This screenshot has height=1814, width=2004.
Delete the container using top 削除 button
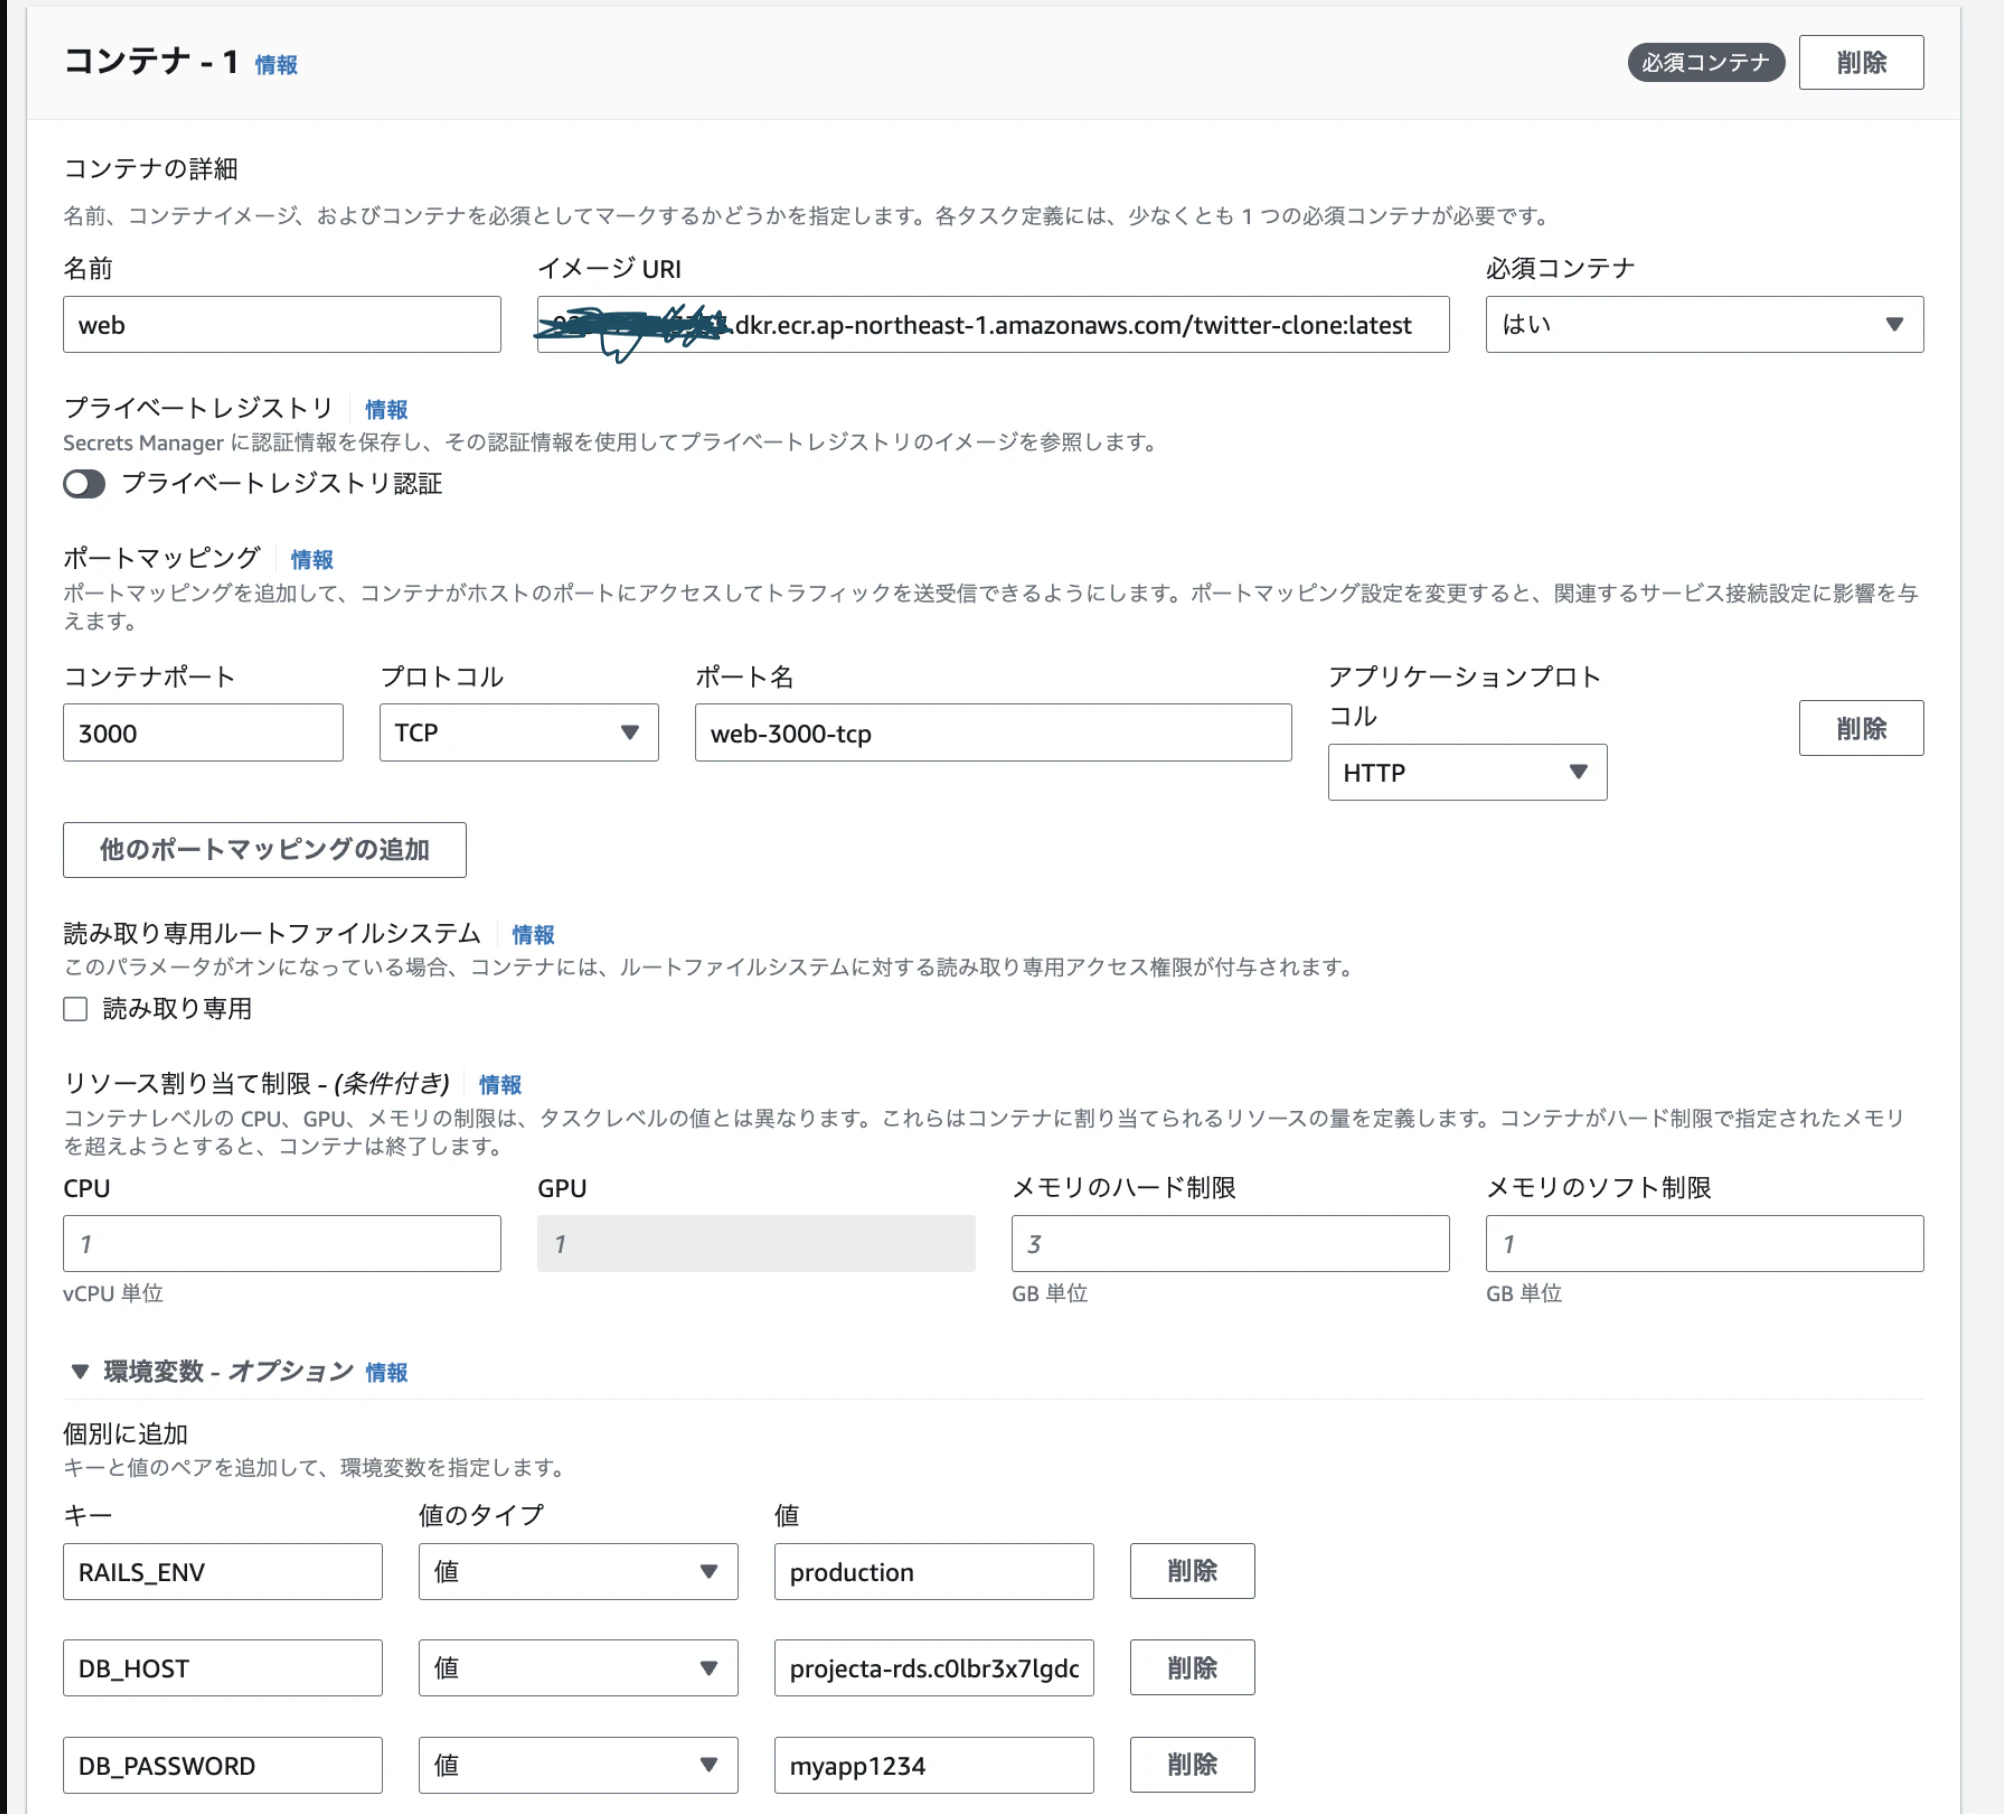point(1861,62)
